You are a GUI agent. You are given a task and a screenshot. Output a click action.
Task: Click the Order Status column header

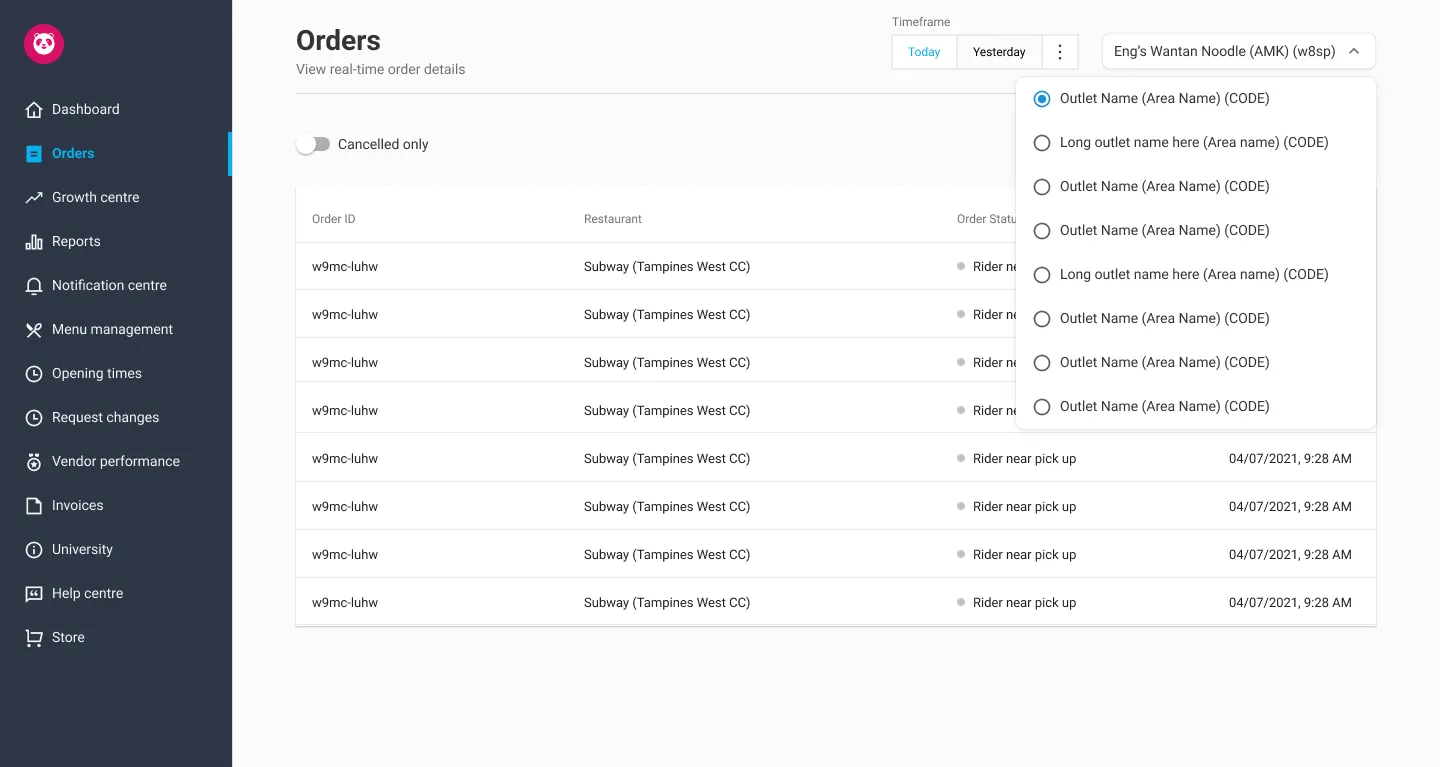986,219
